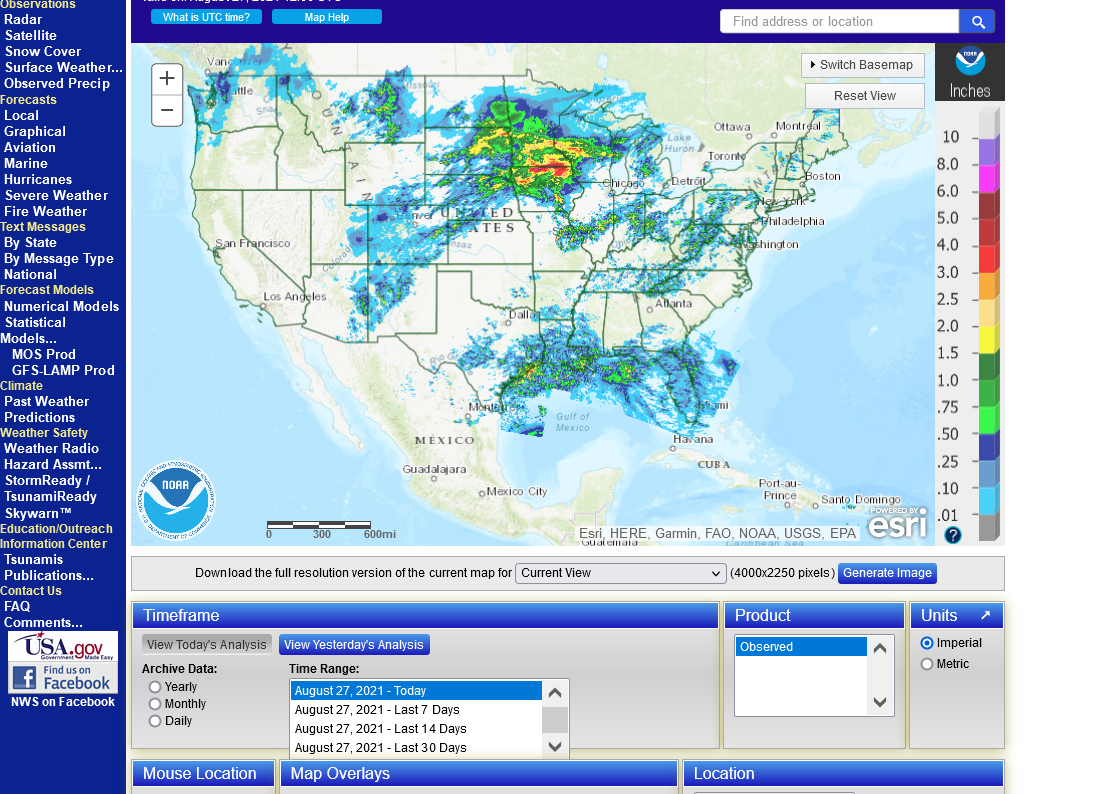Click the Time Range list down arrow
Image resolution: width=1101 pixels, height=794 pixels.
(555, 746)
